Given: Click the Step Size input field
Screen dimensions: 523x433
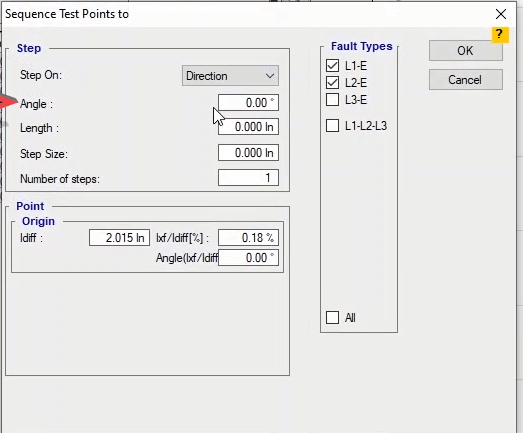Looking at the screenshot, I should tap(248, 153).
